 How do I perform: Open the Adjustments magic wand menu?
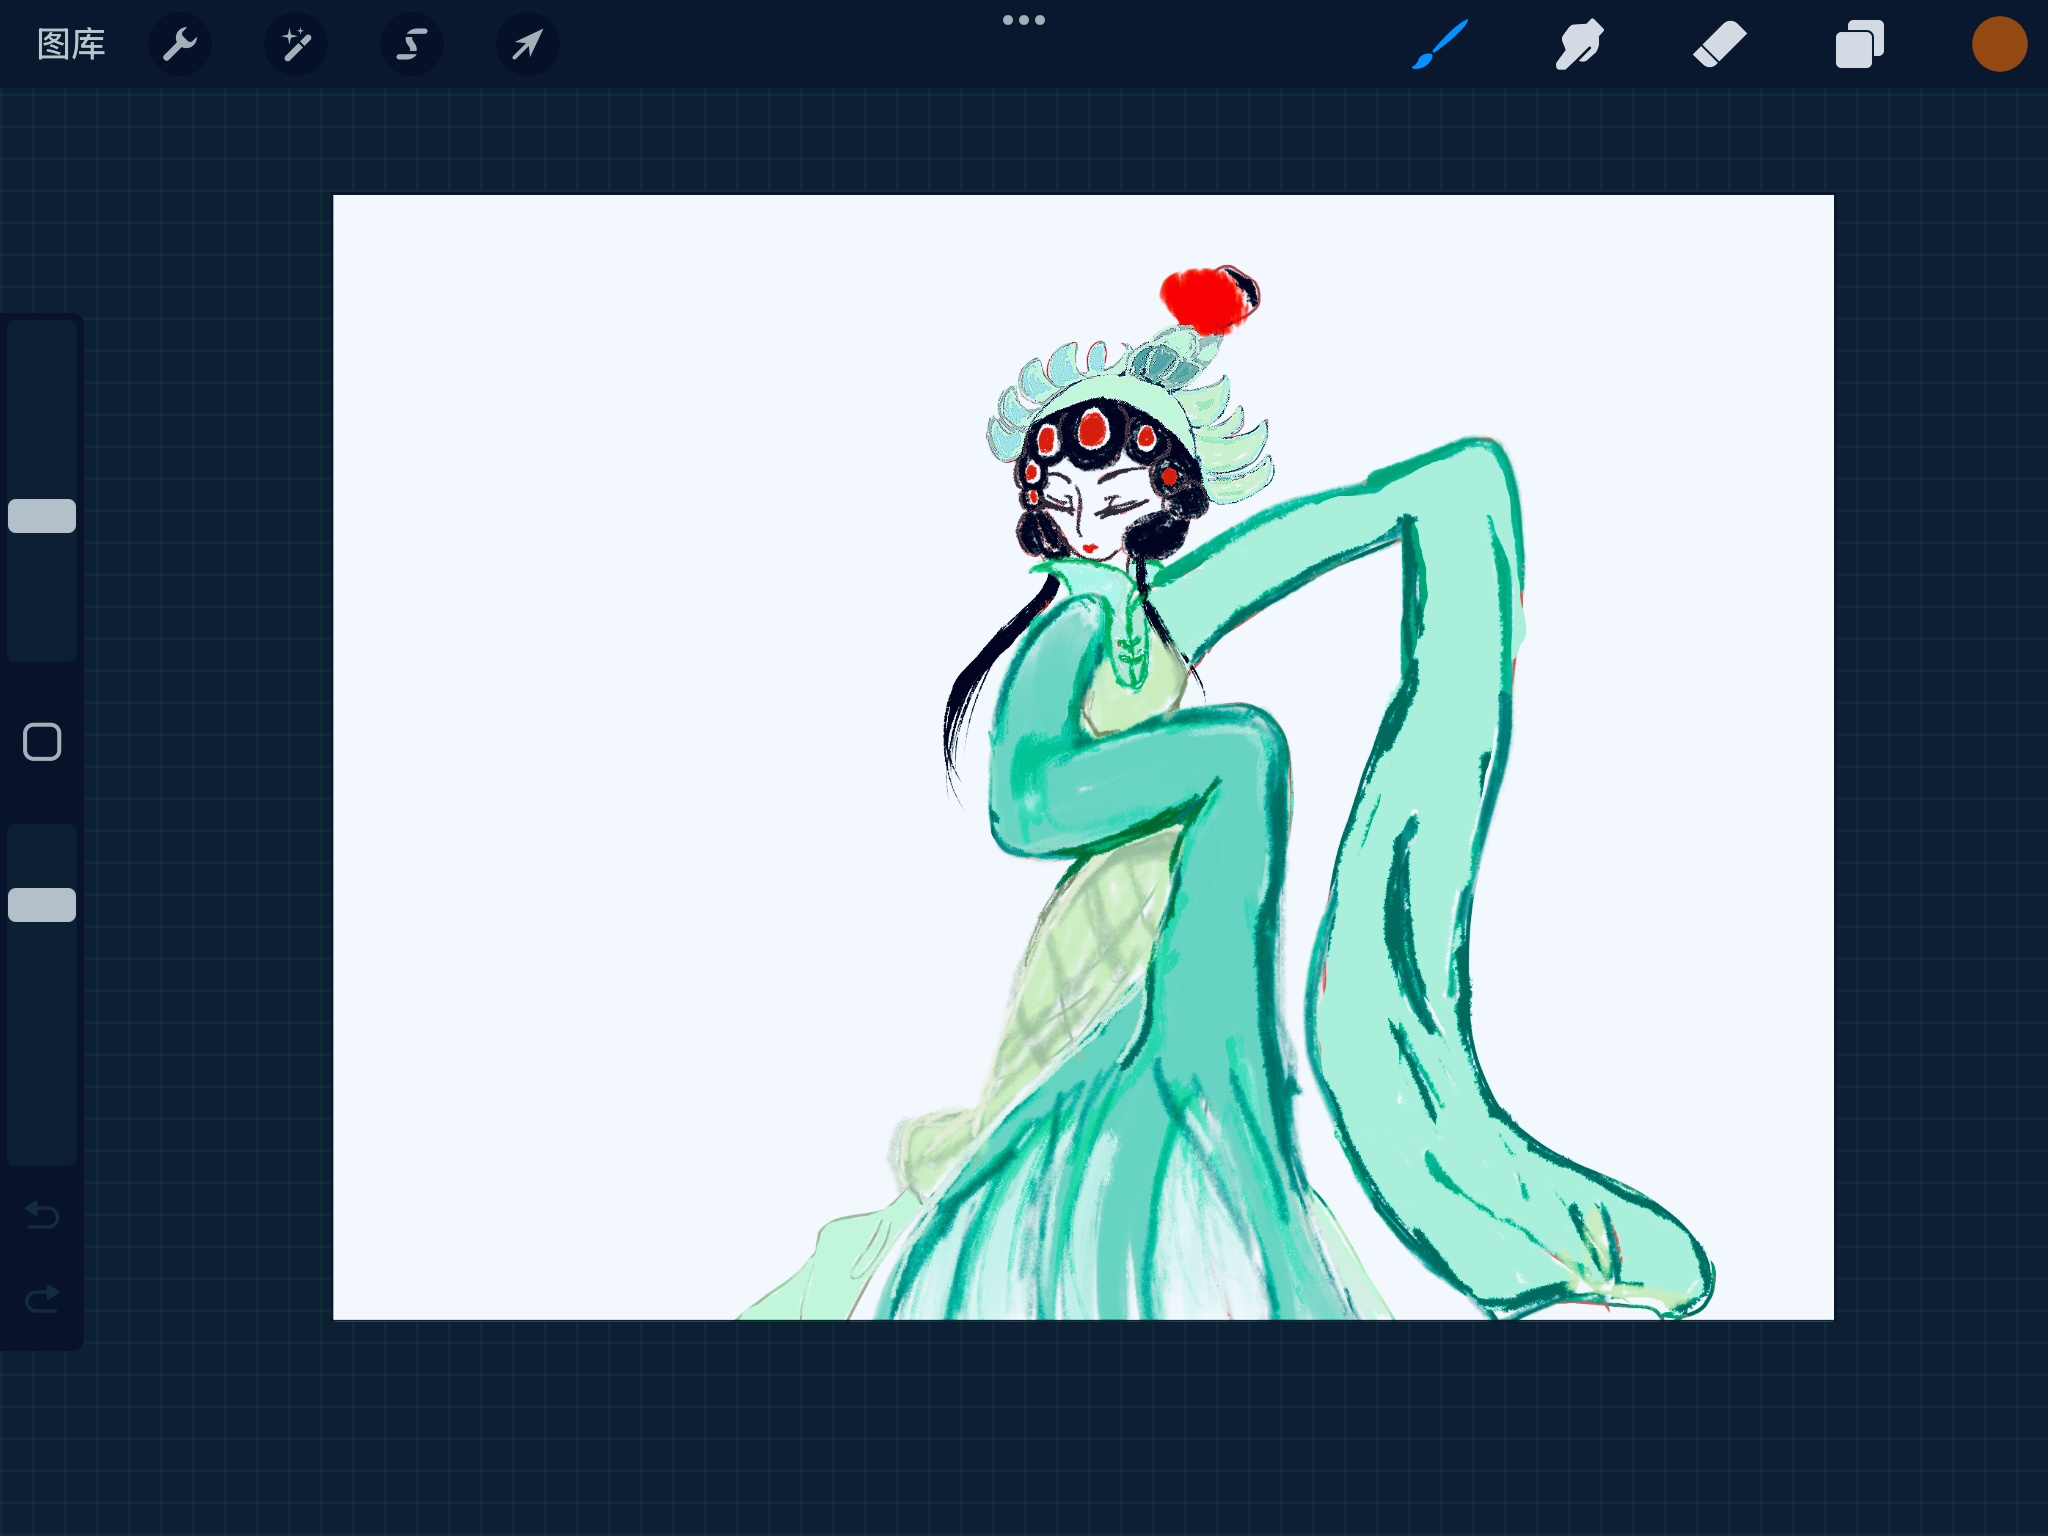[x=296, y=44]
